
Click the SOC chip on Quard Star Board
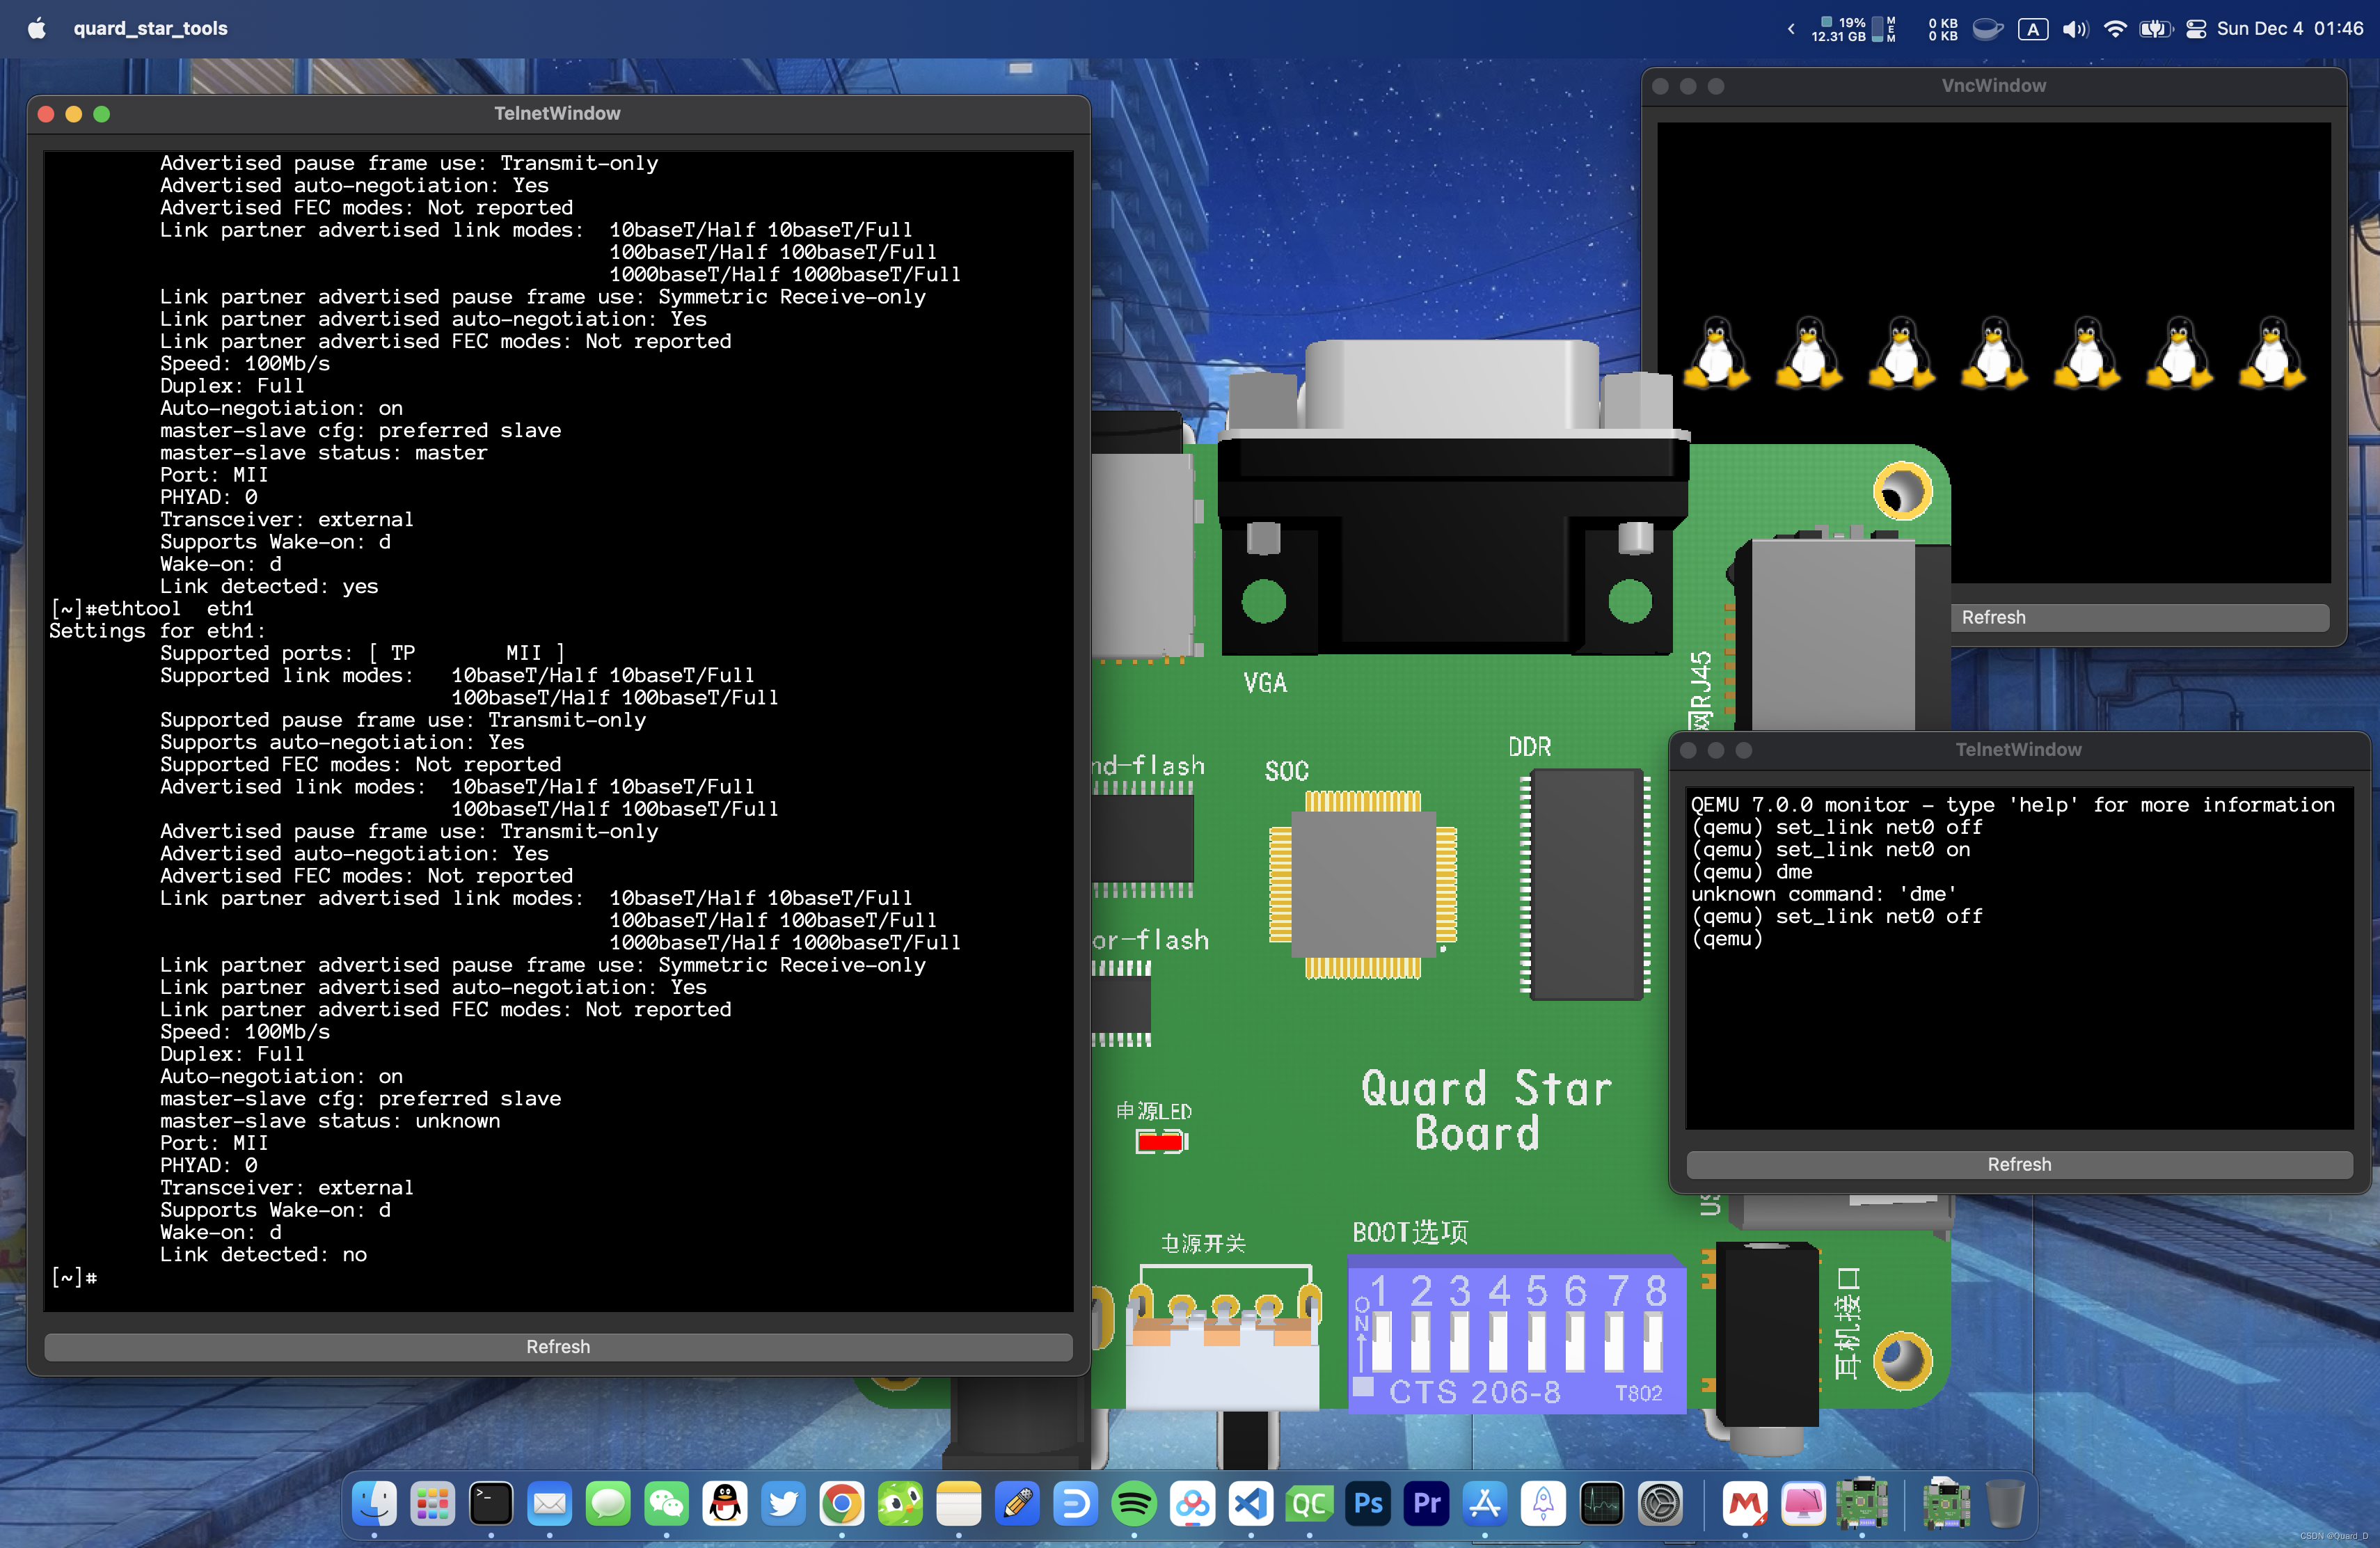[1363, 884]
